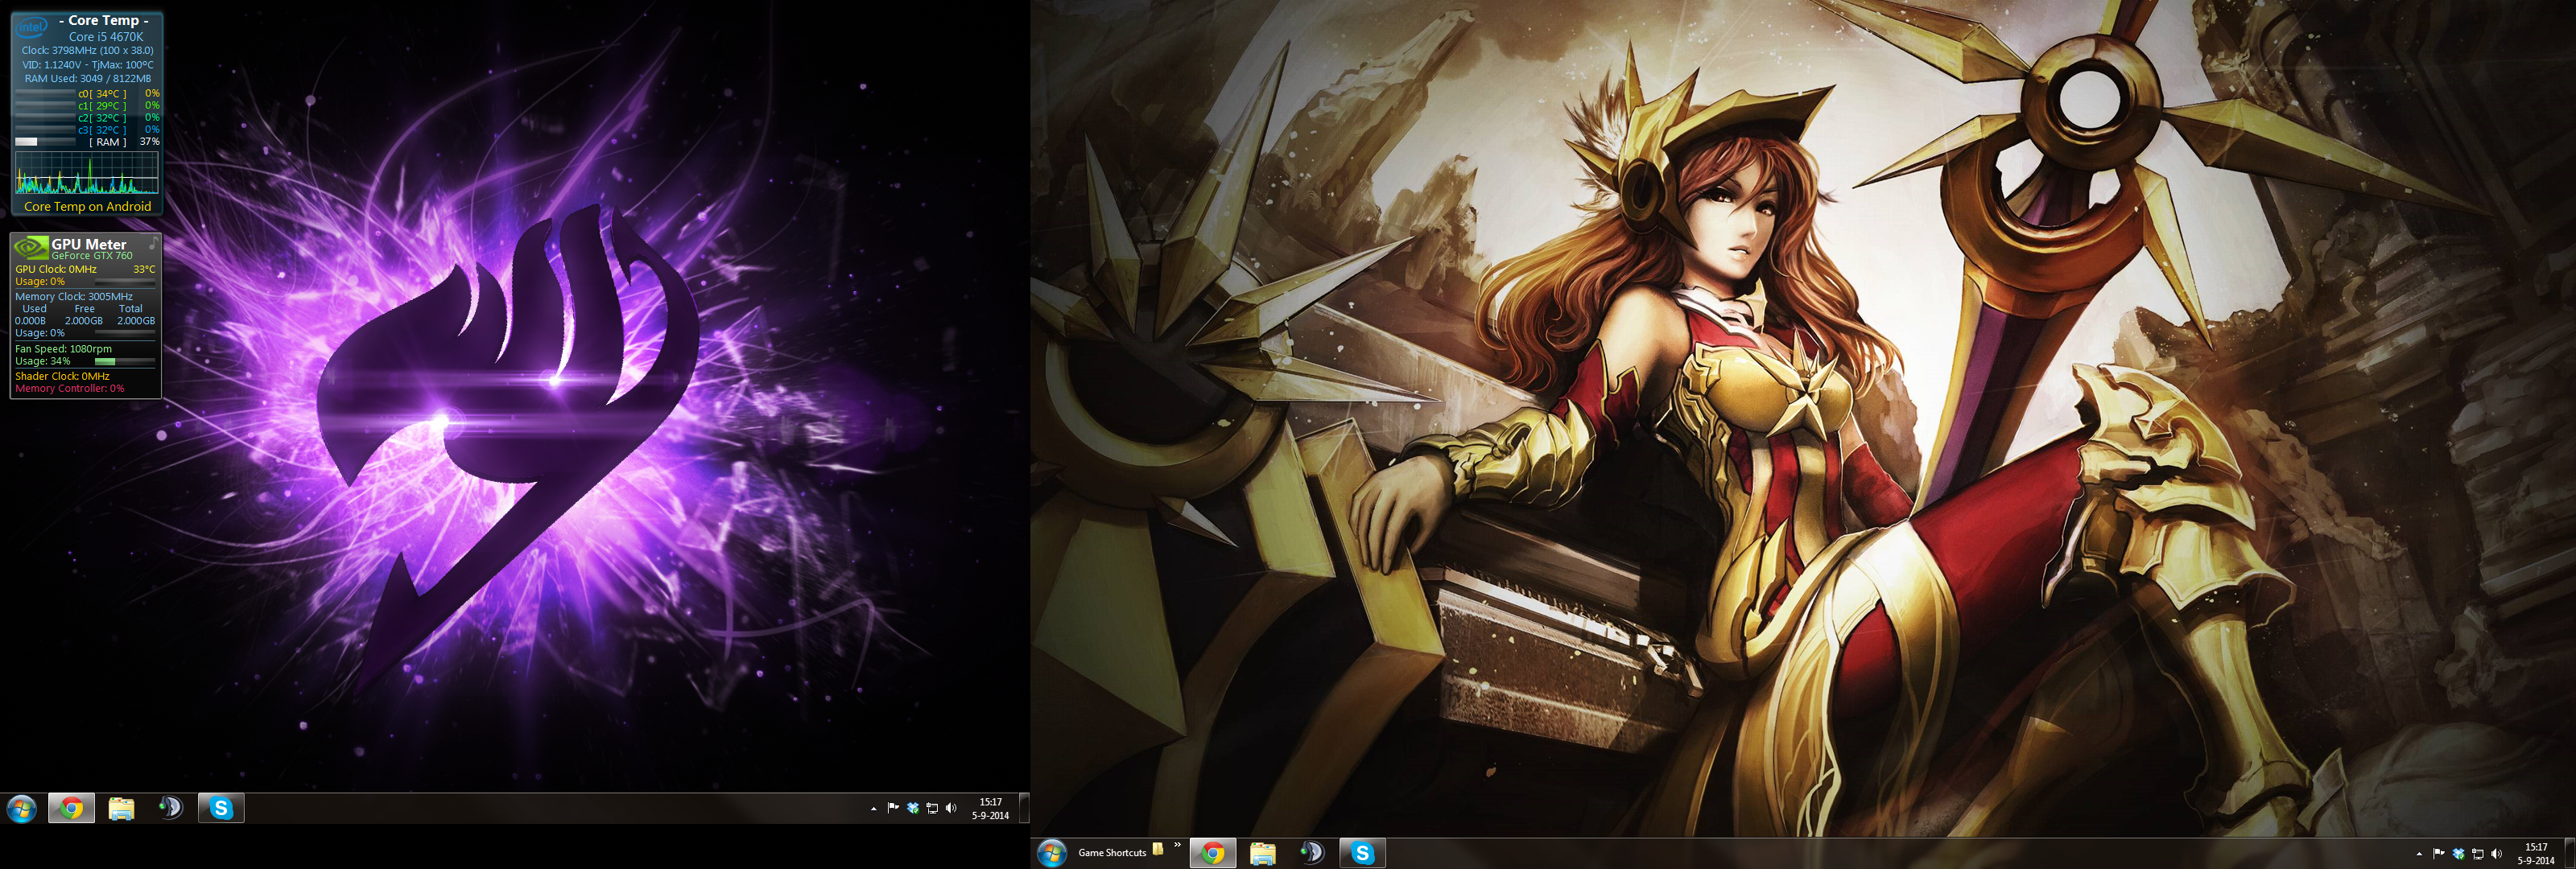Click the GPU Meter gadget title
Screen dimensions: 2576x869
tap(89, 244)
